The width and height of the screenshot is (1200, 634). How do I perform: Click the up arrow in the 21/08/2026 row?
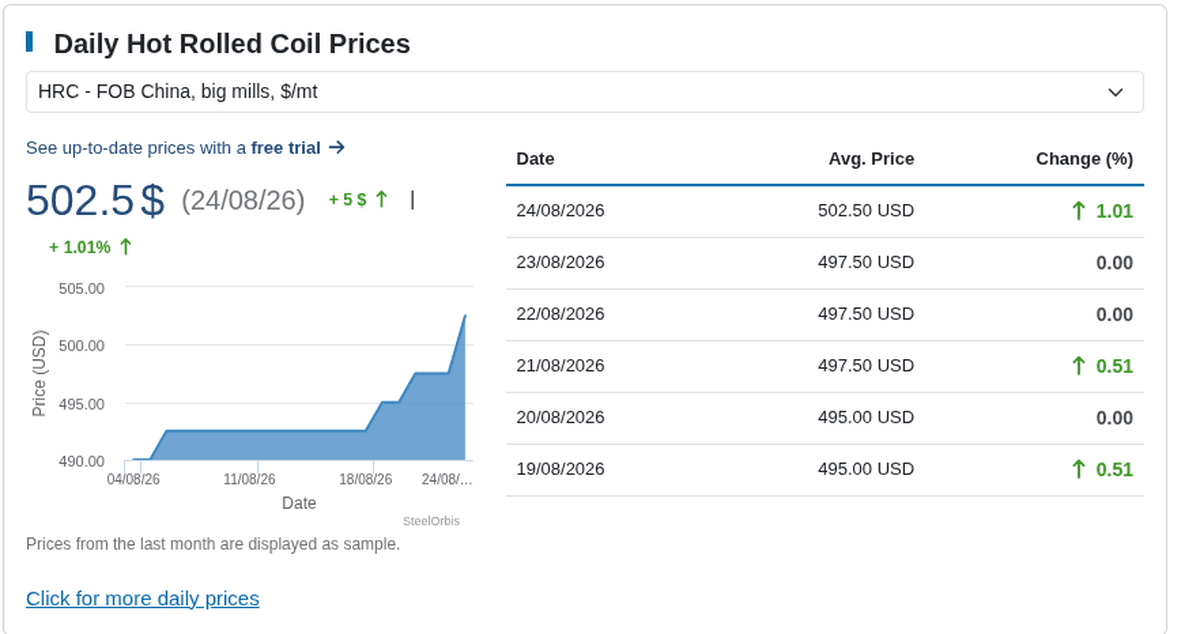[1078, 366]
